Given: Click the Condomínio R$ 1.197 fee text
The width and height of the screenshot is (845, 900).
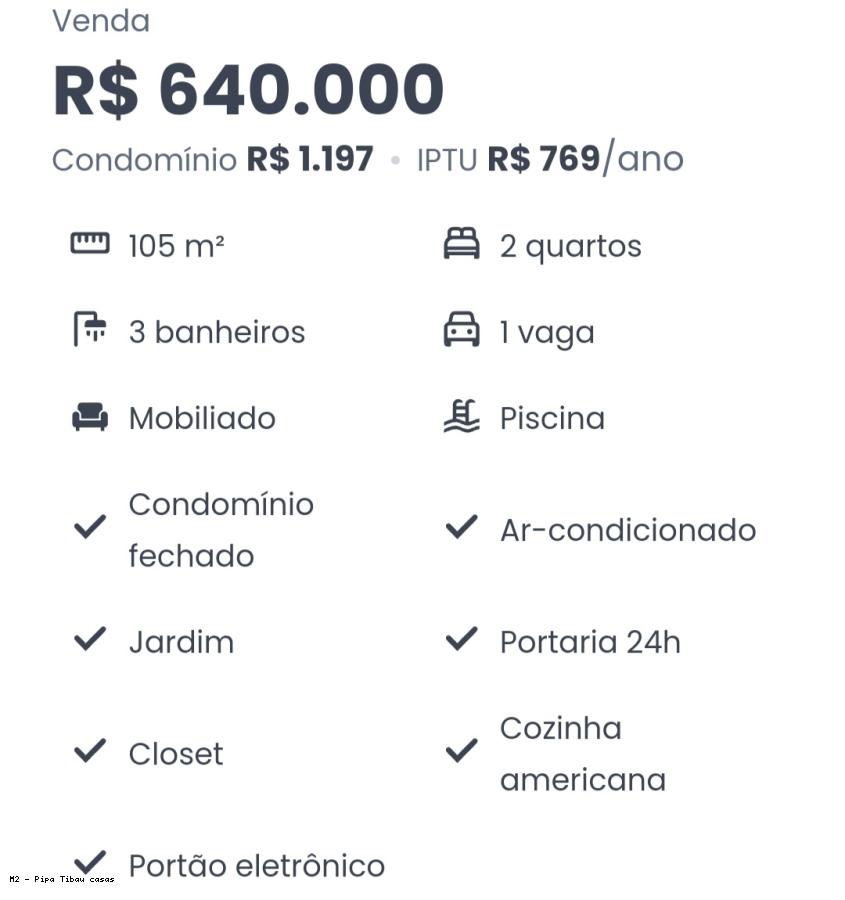Looking at the screenshot, I should [212, 159].
